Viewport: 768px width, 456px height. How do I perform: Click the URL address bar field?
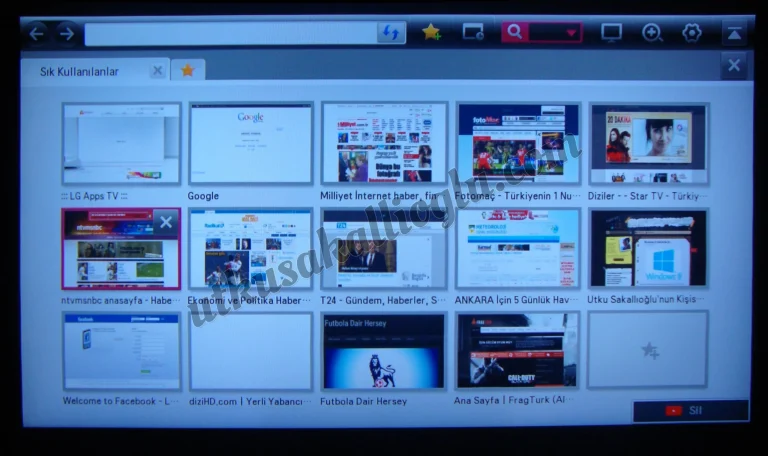231,34
